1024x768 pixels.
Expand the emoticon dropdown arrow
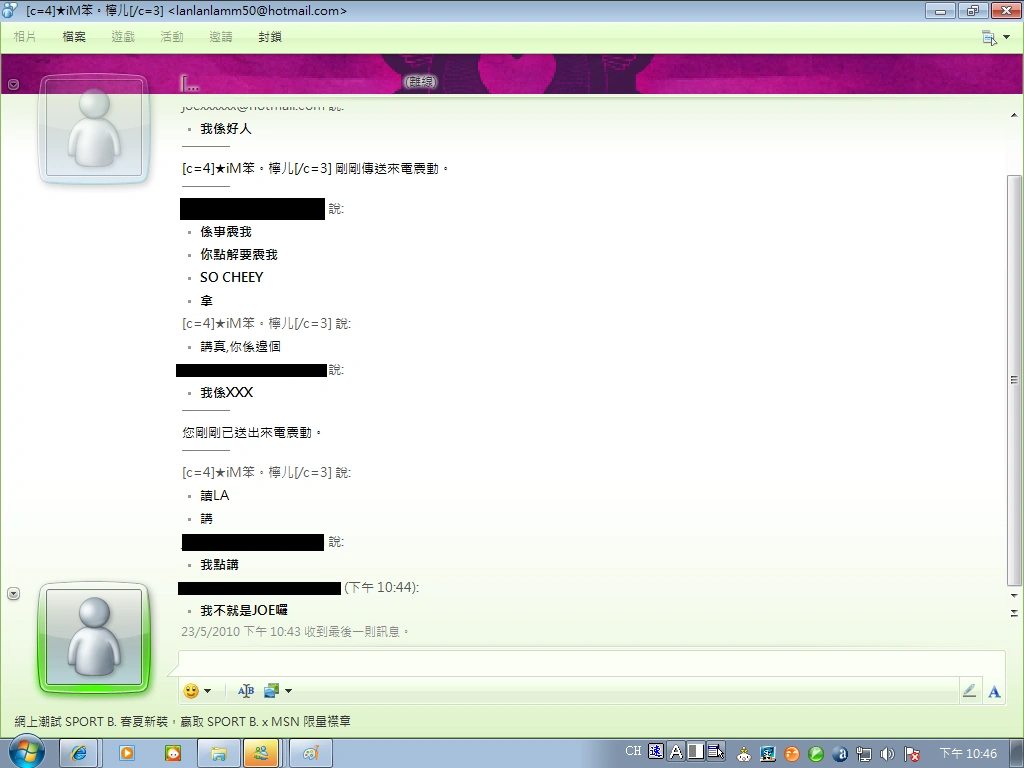pos(208,691)
